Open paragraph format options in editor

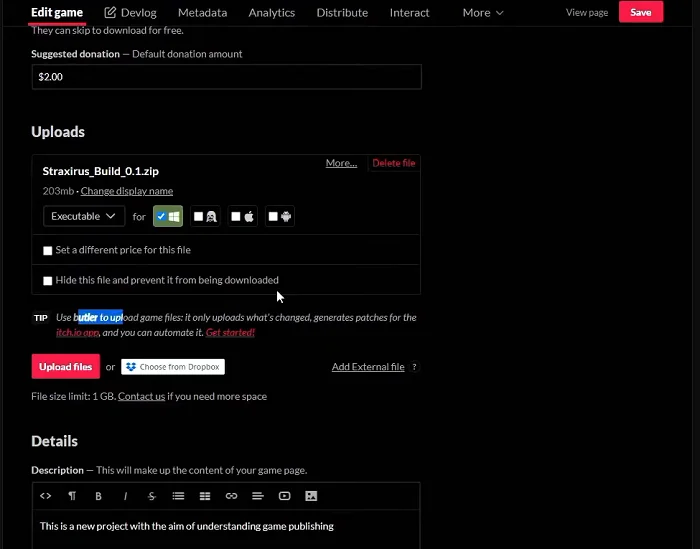(72, 496)
